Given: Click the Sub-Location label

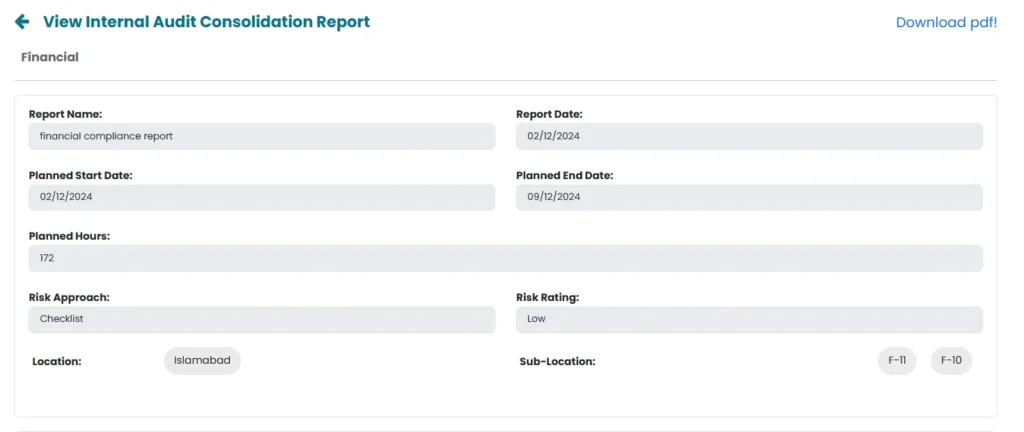Looking at the screenshot, I should click(557, 361).
